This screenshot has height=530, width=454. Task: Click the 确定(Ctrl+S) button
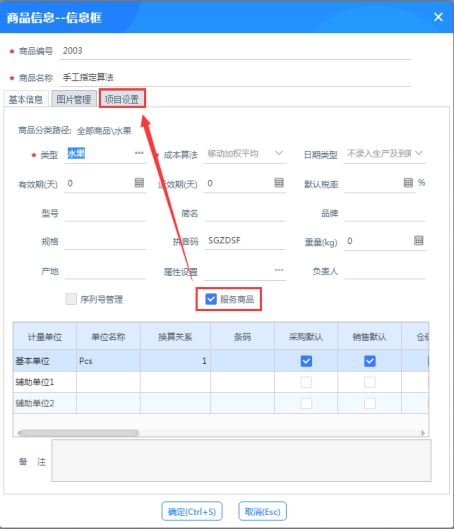(x=192, y=511)
